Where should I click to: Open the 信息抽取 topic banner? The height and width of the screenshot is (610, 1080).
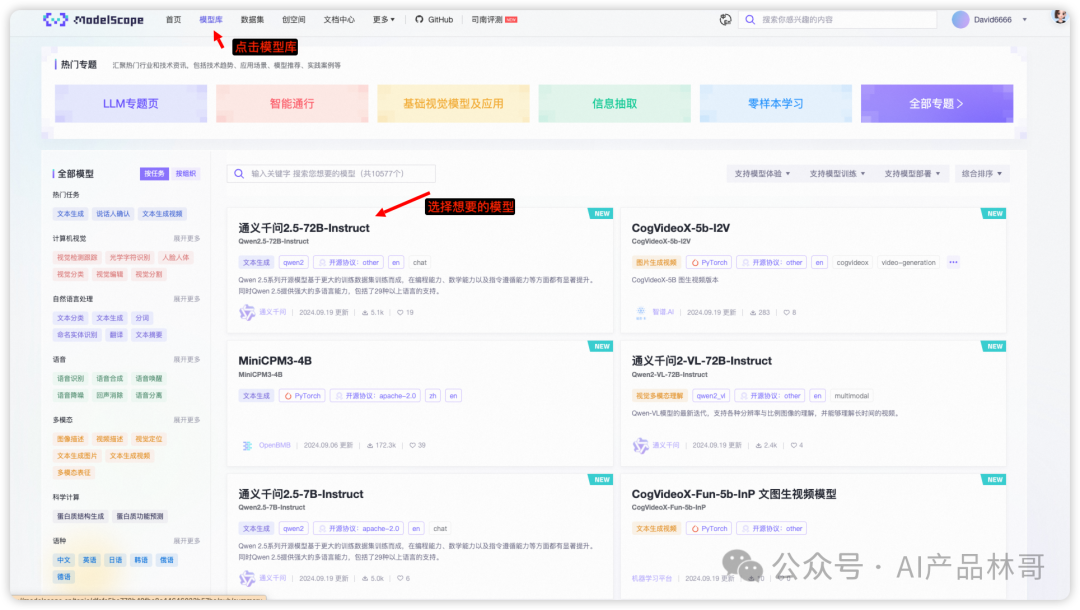click(614, 104)
